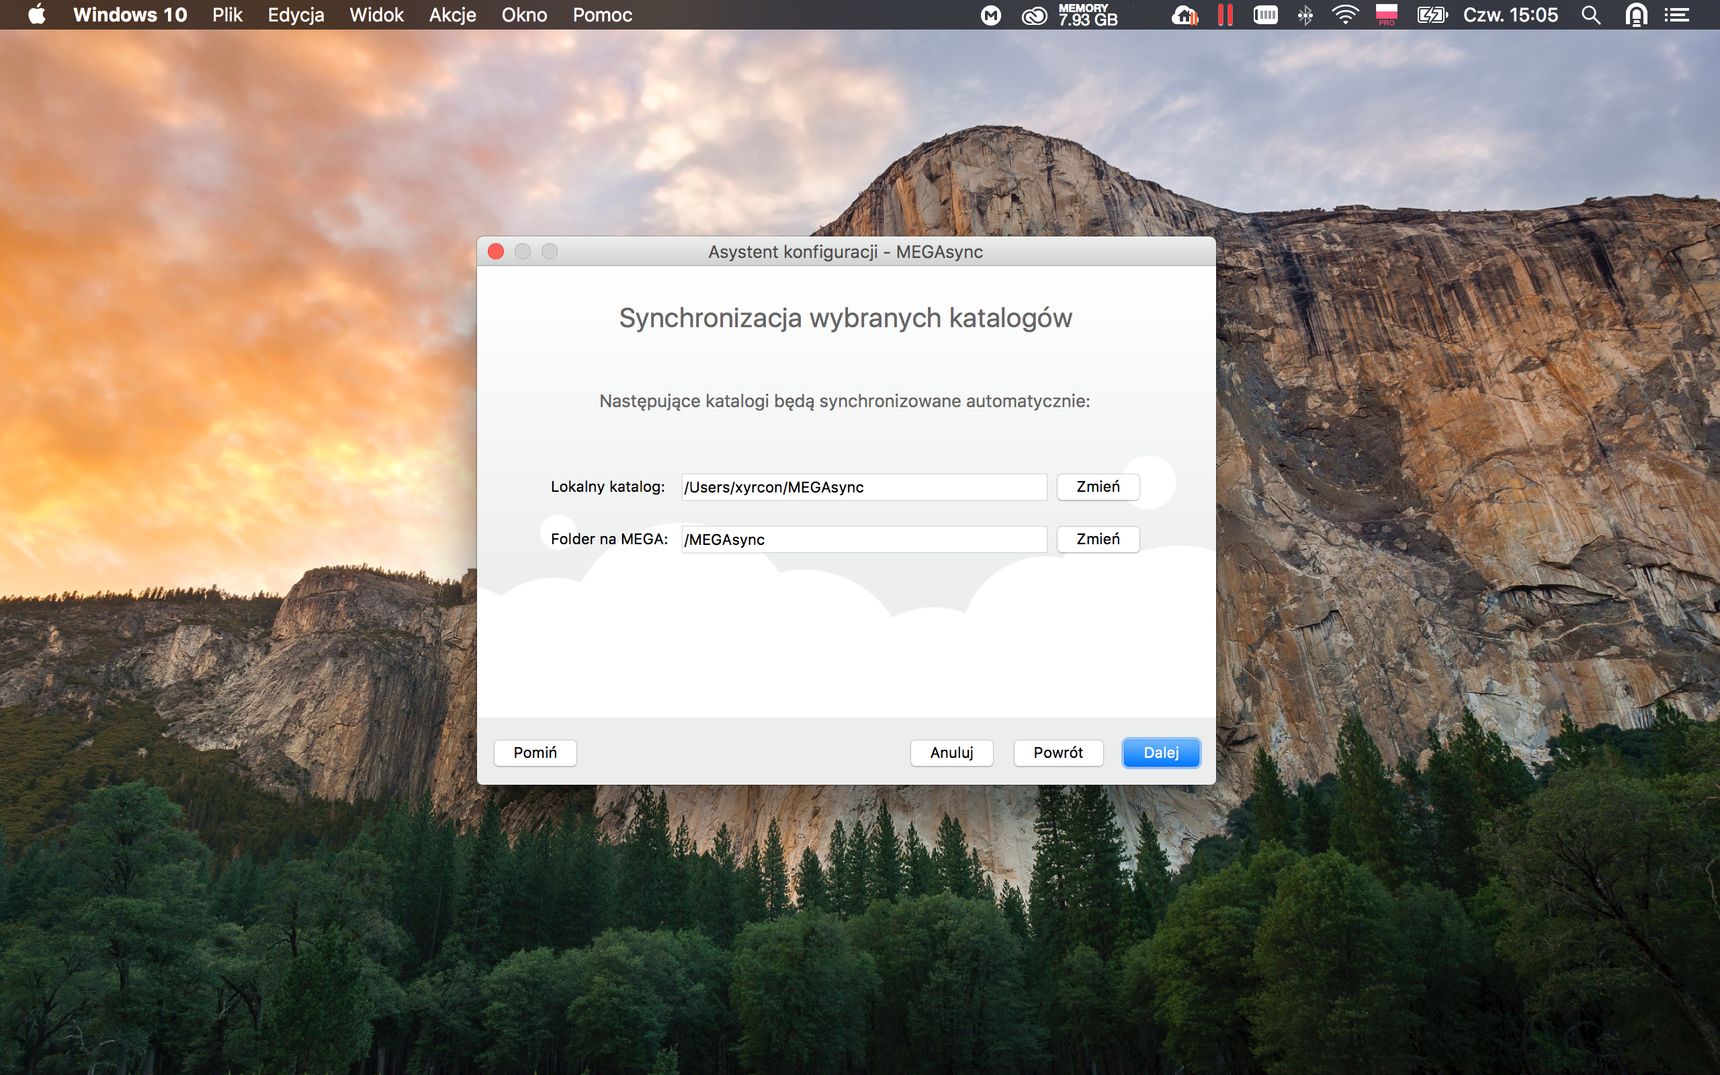Click the Pomiń button
The image size is (1720, 1075).
[535, 752]
